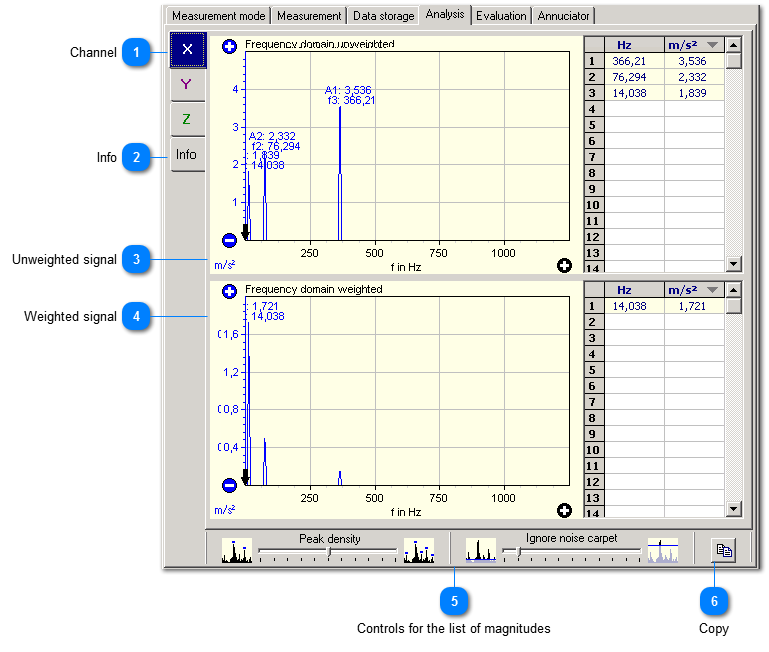Screen dimensions: 769x652
Task: Sort unweighted table by m/s² column
Action: (x=692, y=45)
